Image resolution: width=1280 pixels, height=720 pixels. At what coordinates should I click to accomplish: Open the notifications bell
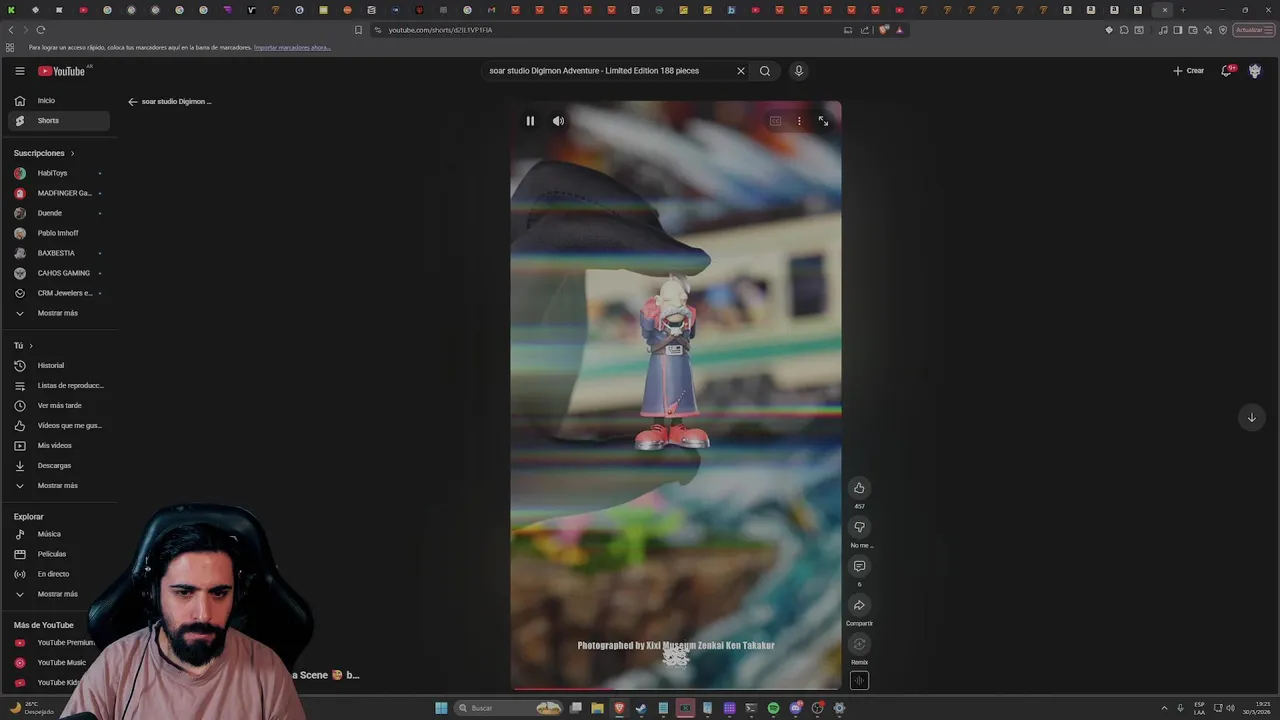click(x=1226, y=71)
